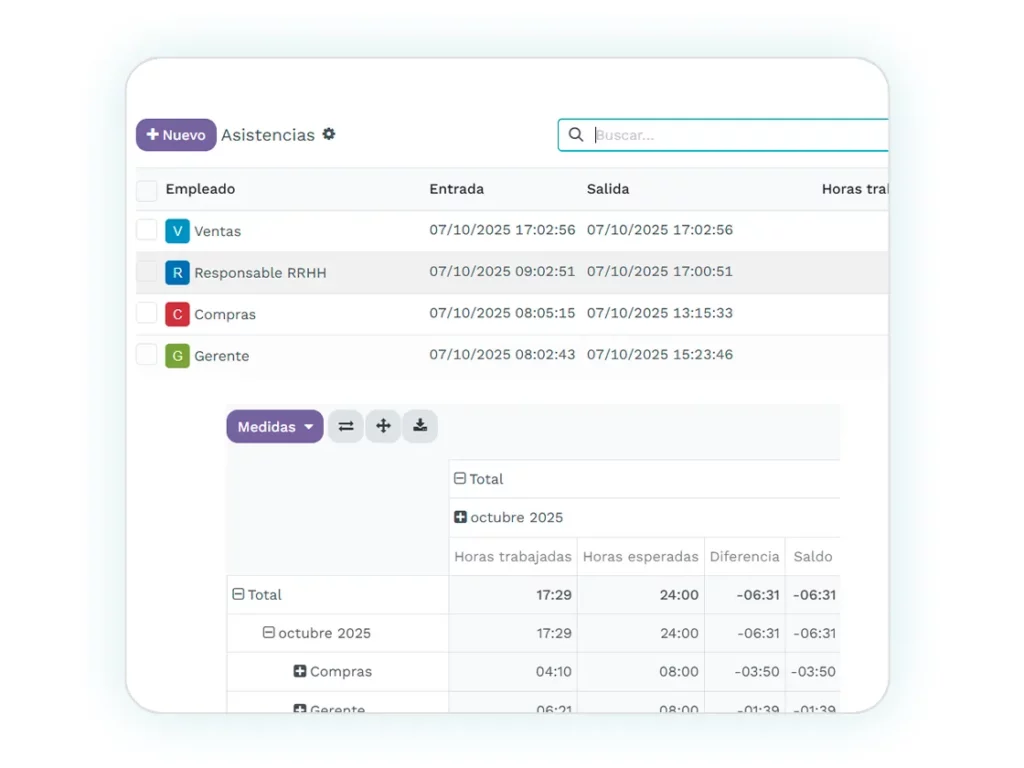Tick the checkbox for the Compras row

coord(147,314)
